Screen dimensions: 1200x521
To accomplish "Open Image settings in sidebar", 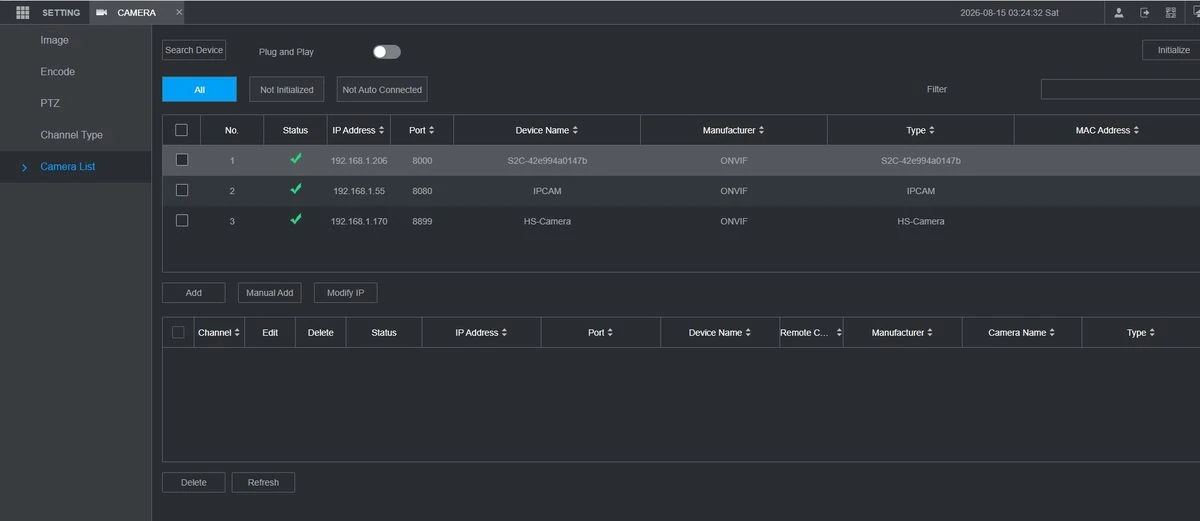I will pyautogui.click(x=55, y=40).
